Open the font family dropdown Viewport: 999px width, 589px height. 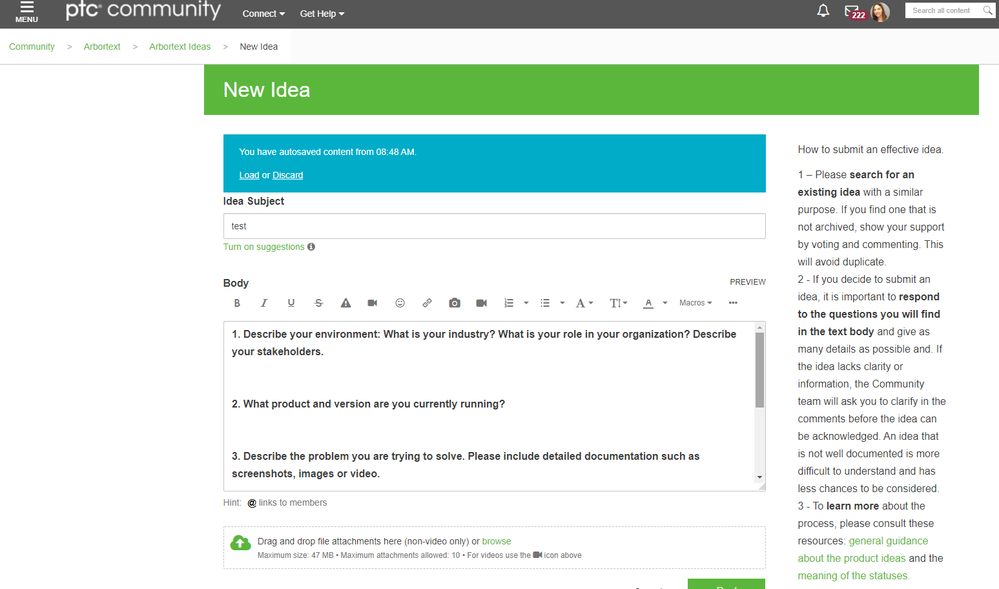point(584,303)
